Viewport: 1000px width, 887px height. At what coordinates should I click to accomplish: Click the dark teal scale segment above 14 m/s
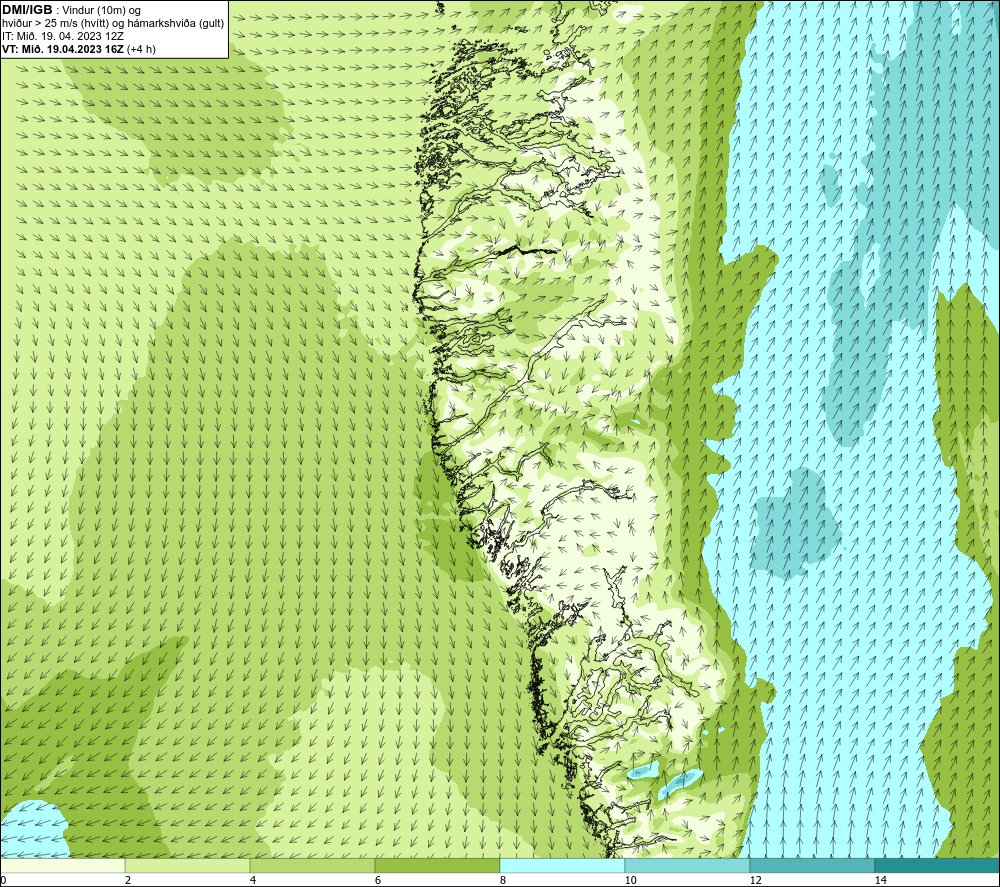pyautogui.click(x=938, y=865)
